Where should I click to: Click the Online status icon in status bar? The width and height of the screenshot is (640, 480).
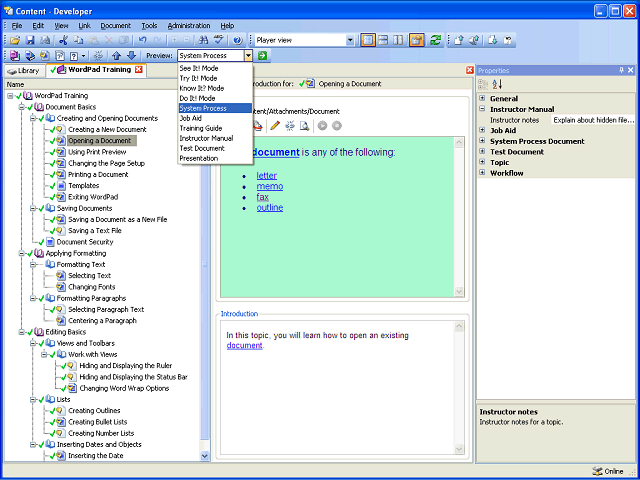pyautogui.click(x=596, y=471)
